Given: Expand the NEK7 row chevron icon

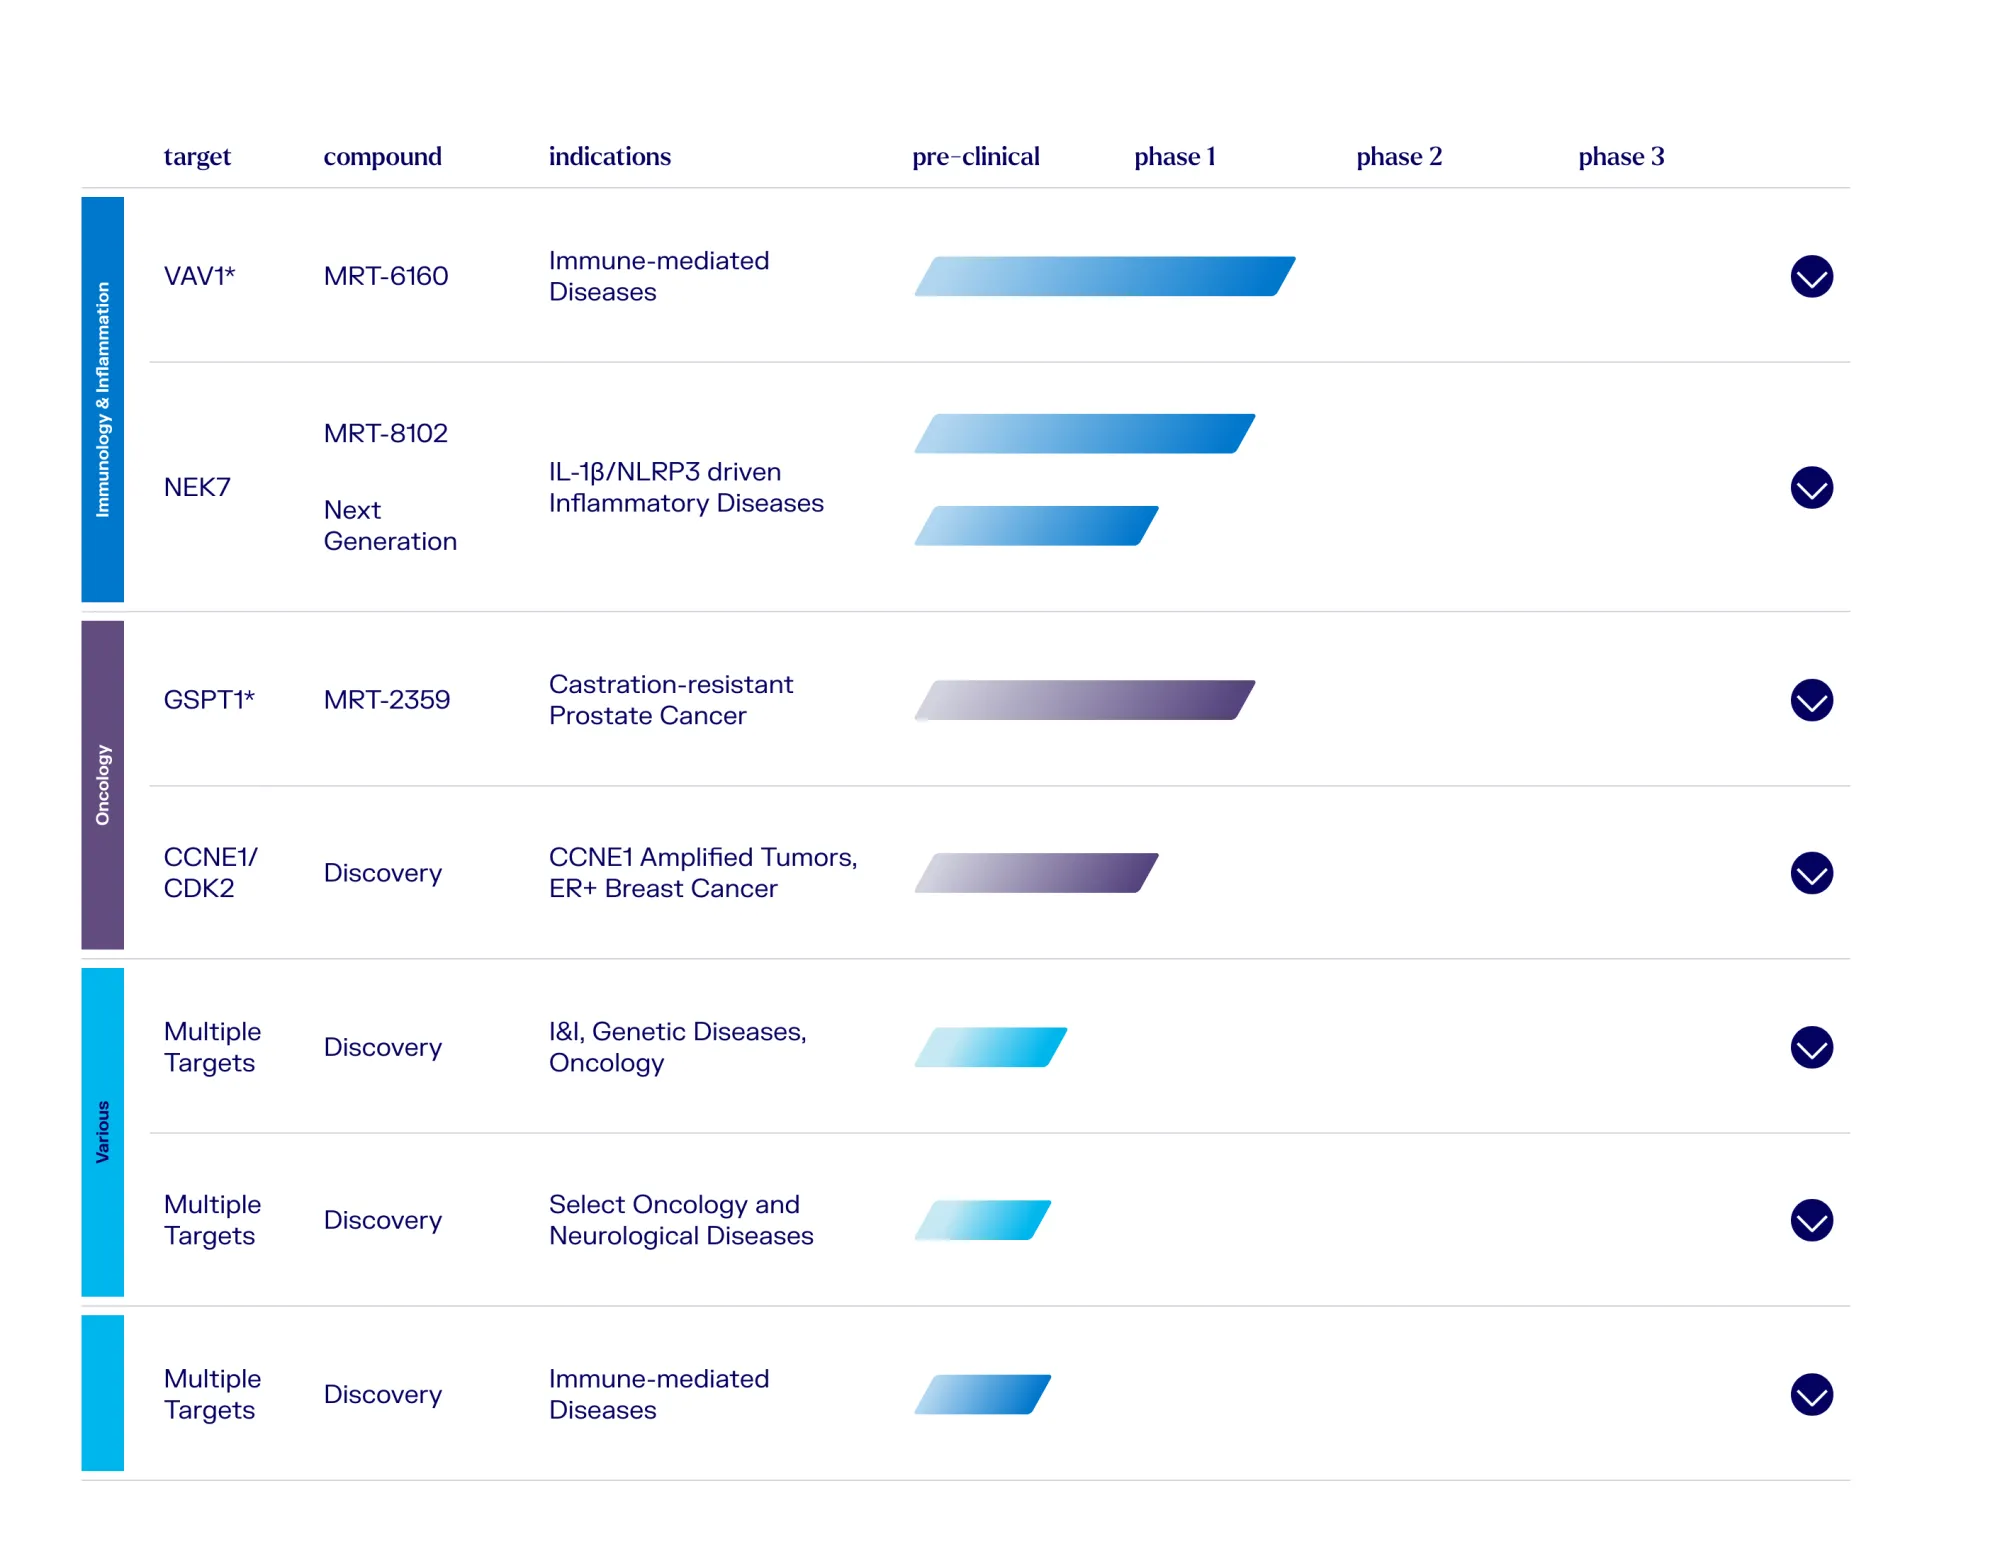Looking at the screenshot, I should click(x=1811, y=488).
